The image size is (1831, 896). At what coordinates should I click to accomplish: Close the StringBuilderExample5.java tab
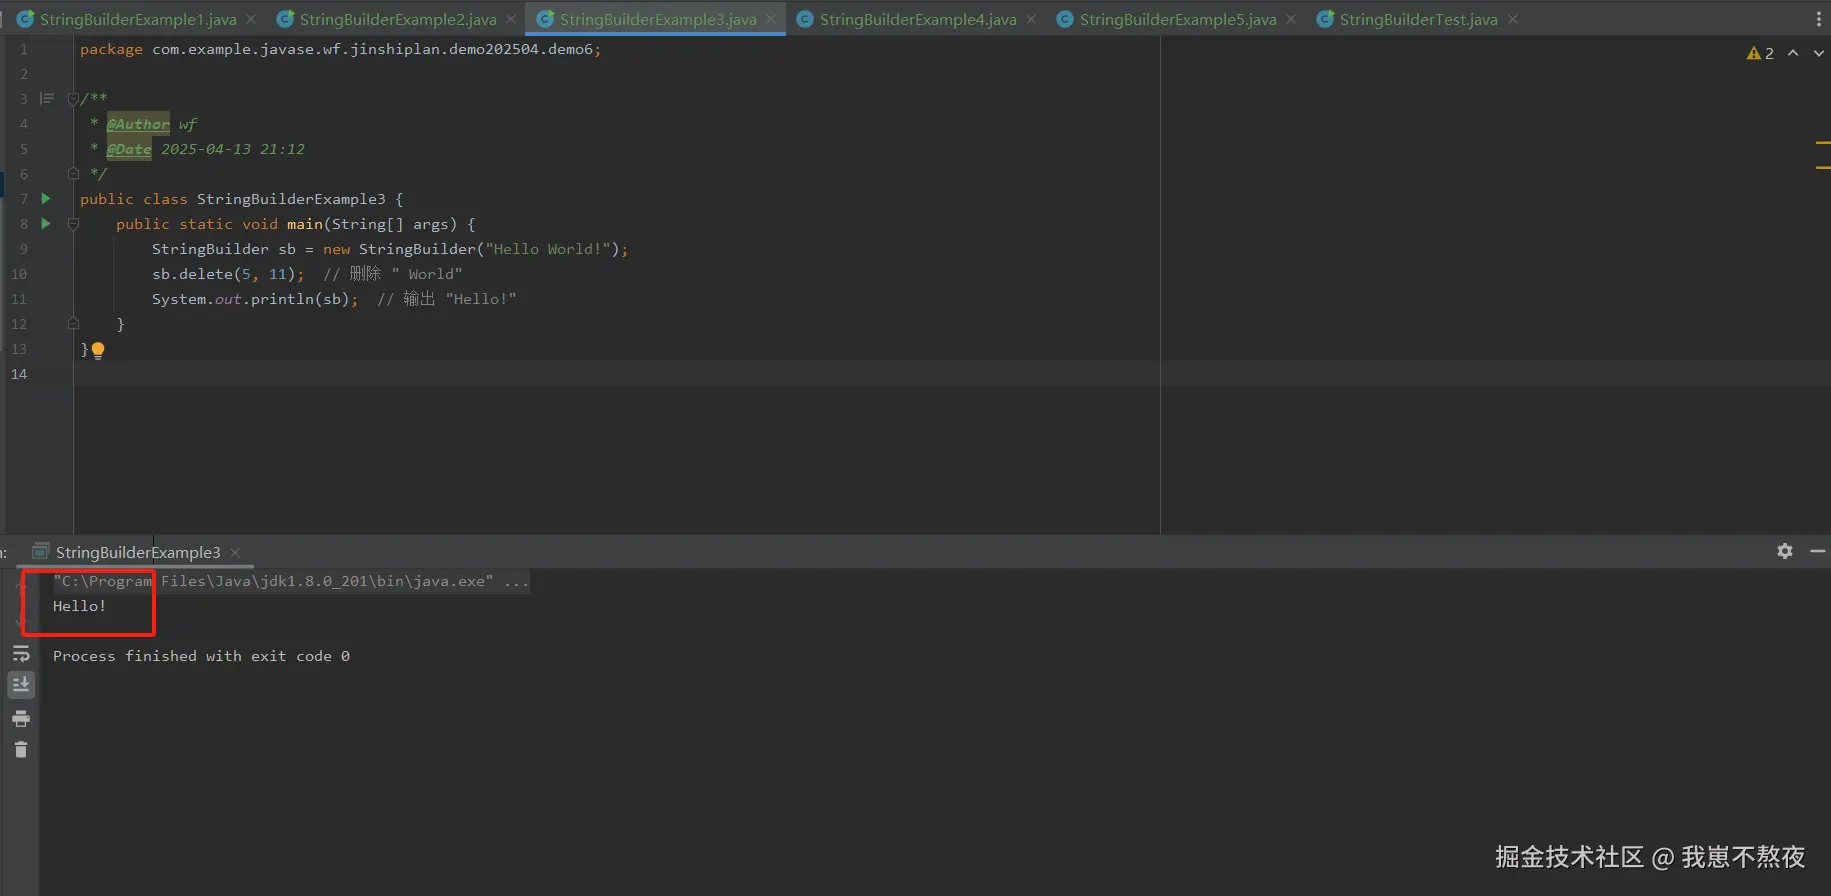1291,19
